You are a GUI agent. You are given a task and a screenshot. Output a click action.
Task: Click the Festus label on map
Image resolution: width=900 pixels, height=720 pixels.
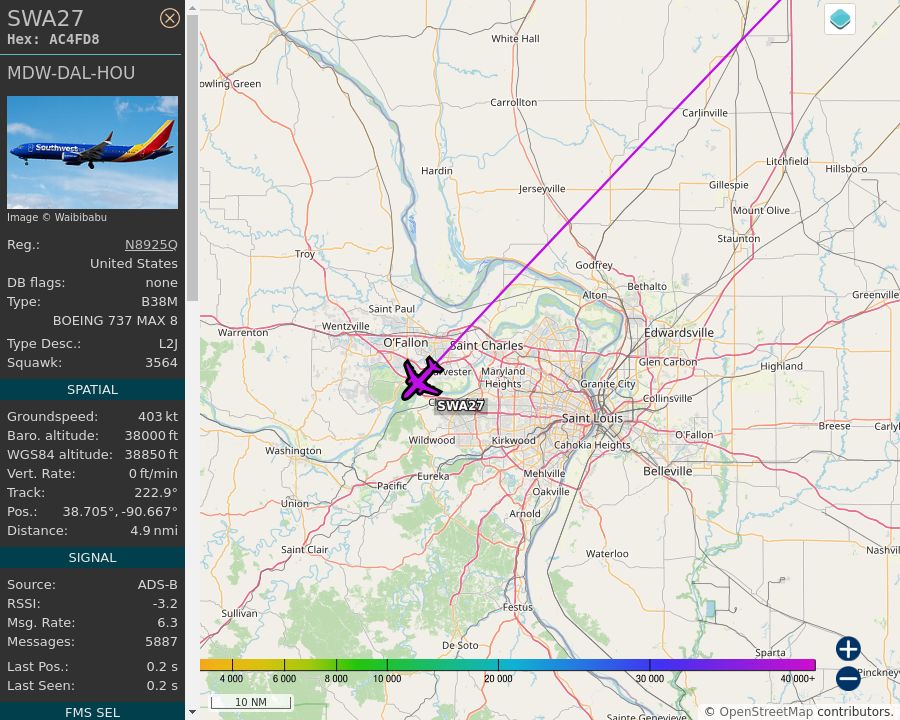pyautogui.click(x=518, y=607)
